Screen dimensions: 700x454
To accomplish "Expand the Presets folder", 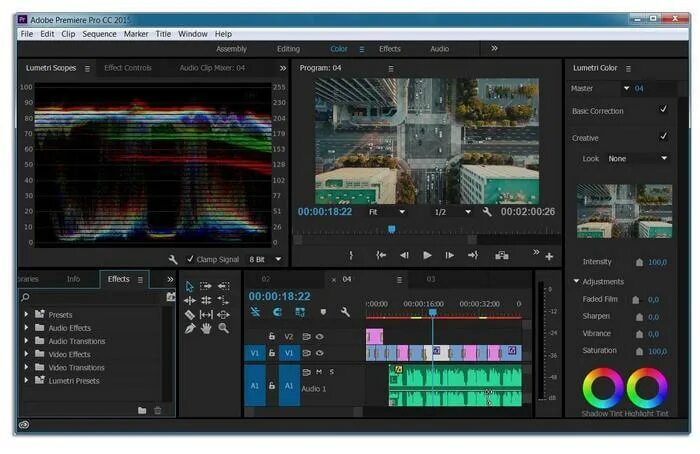I will 26,314.
